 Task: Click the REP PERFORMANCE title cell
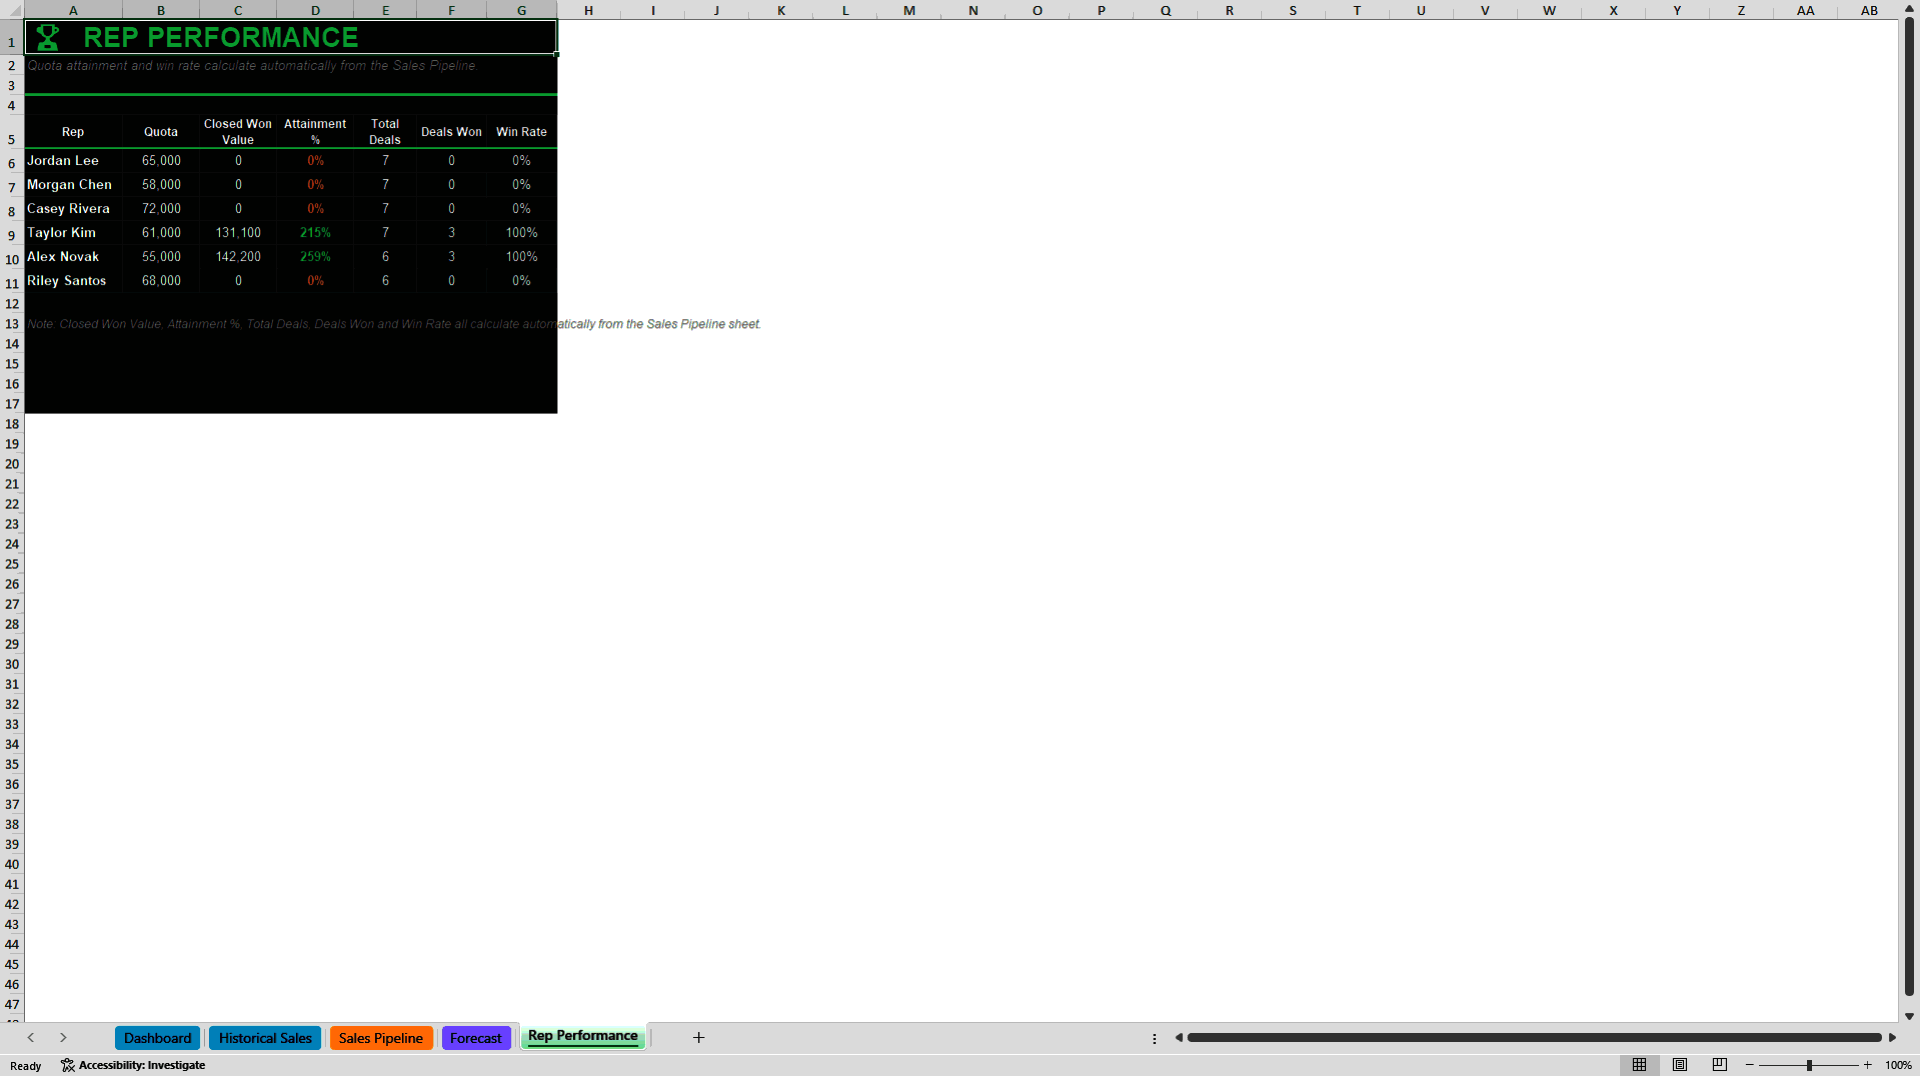click(290, 37)
